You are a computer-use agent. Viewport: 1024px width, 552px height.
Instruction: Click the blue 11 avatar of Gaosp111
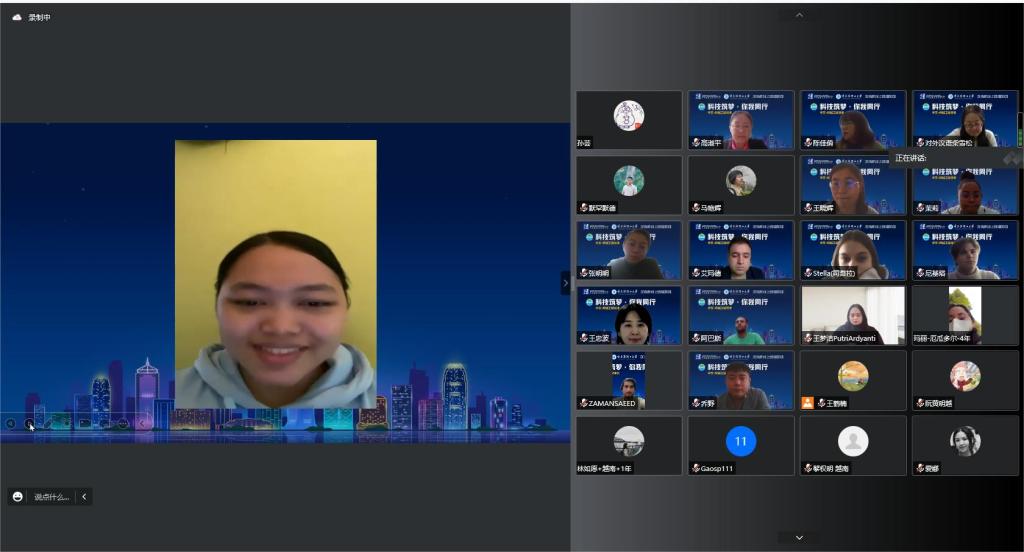740,440
